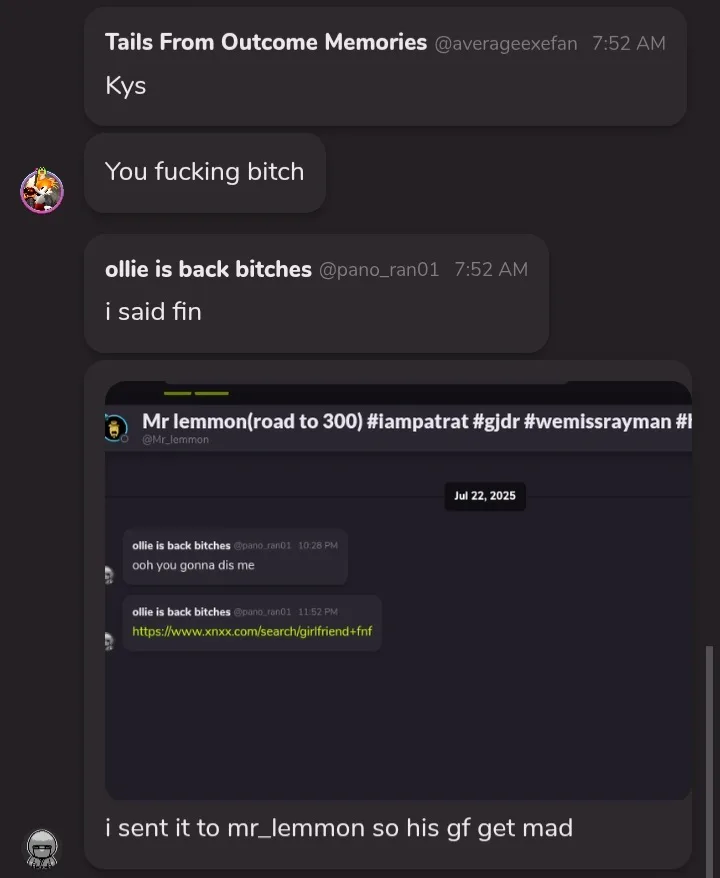This screenshot has height=878, width=720.
Task: Click Mr lemmon's avatar in embedded screenshot
Action: click(116, 428)
